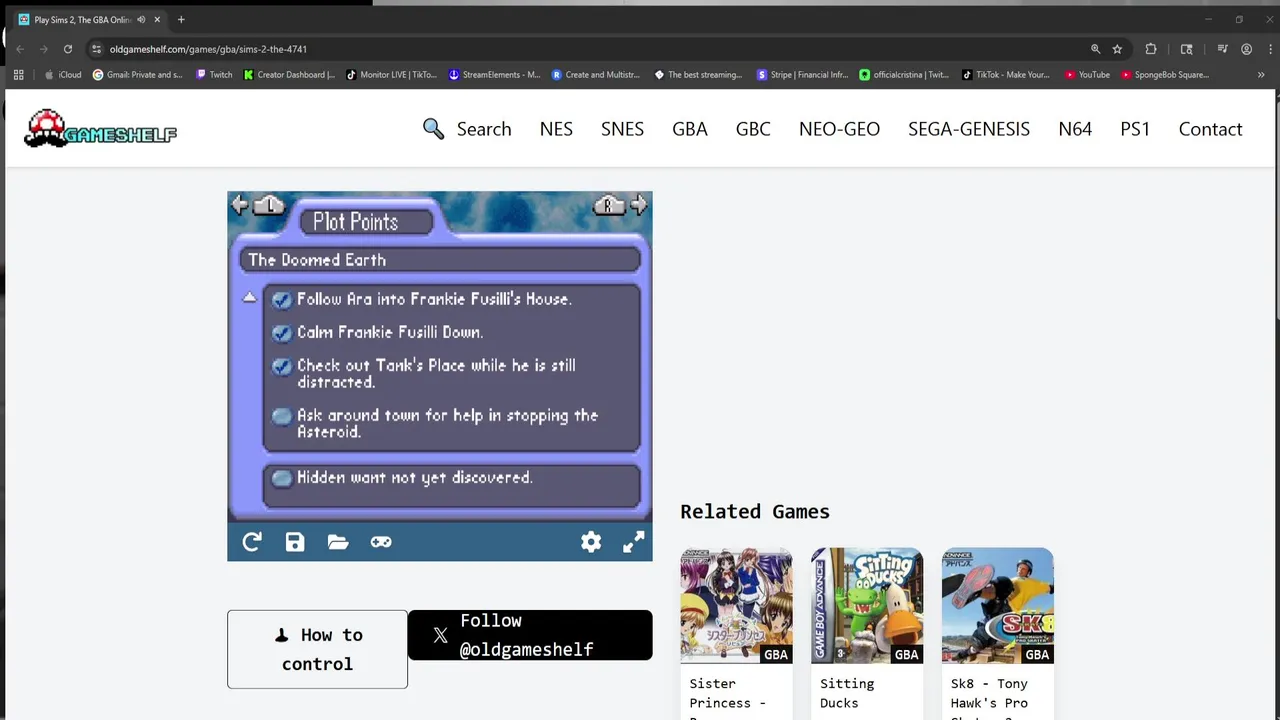Click the browser zoom magnifier icon

pos(1095,49)
